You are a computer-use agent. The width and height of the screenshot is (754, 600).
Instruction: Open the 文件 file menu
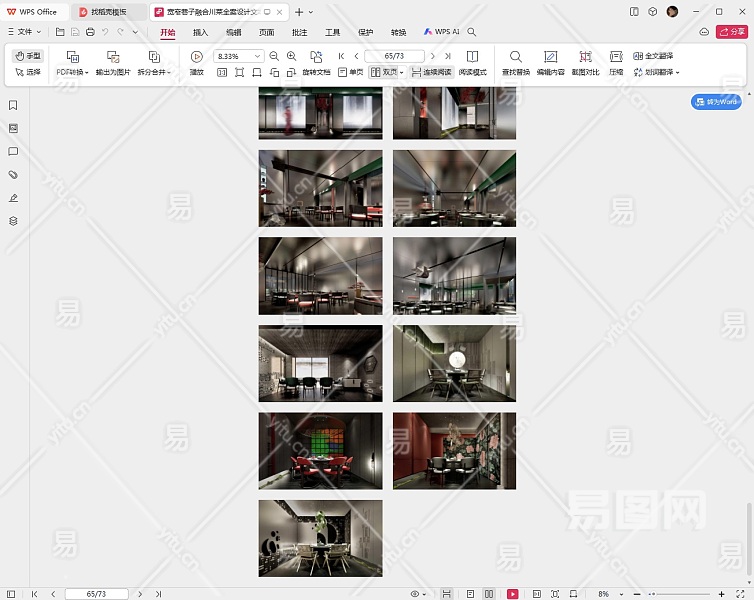pyautogui.click(x=25, y=32)
